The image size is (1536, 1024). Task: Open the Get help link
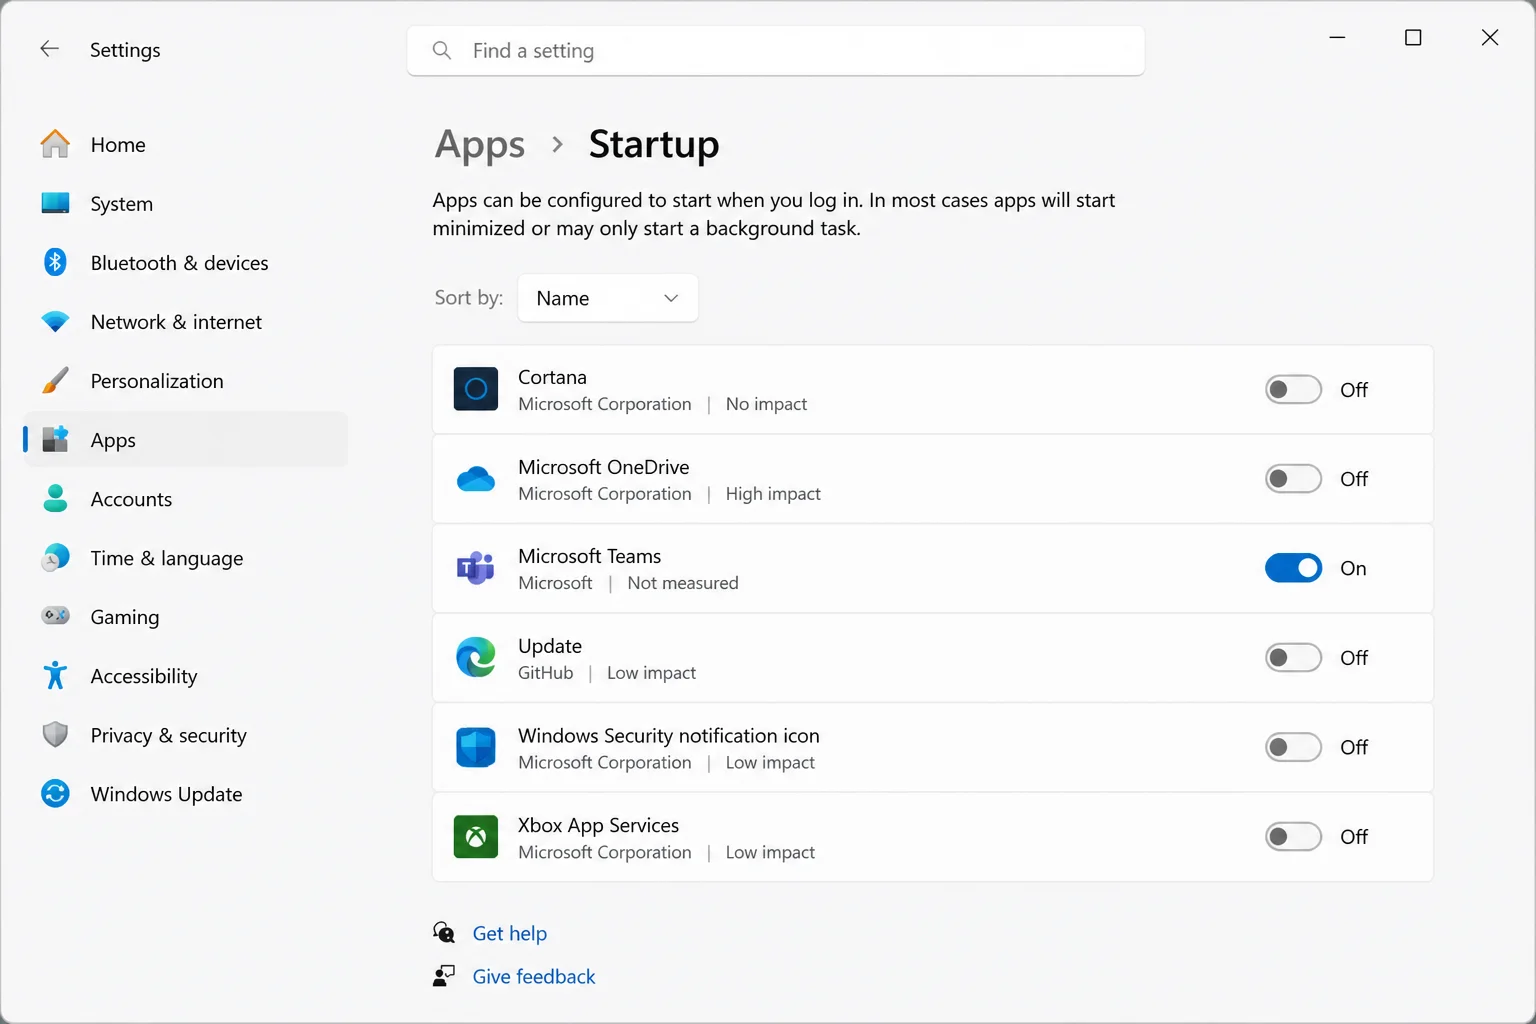click(510, 933)
